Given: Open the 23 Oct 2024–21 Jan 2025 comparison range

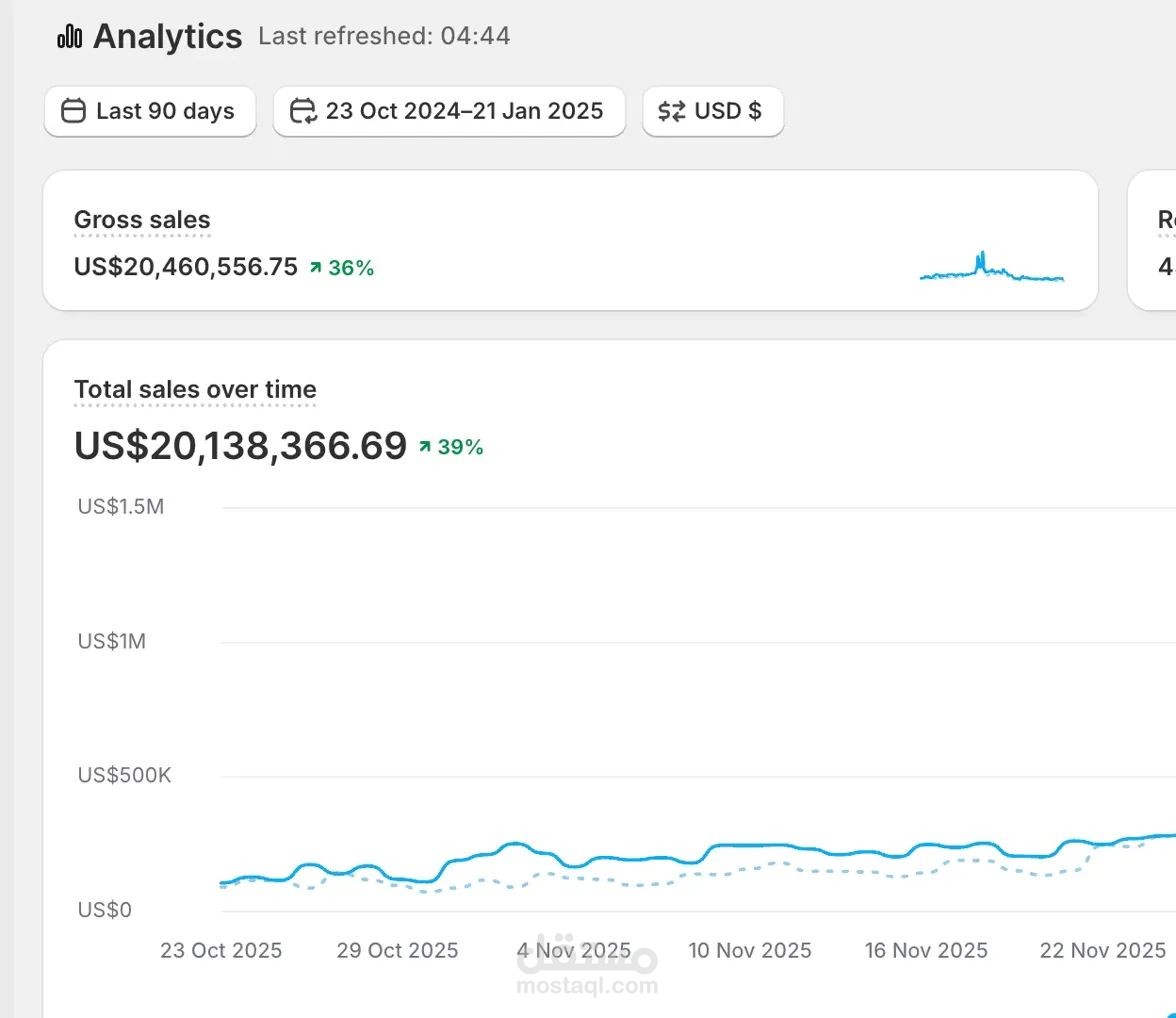Looking at the screenshot, I should pyautogui.click(x=449, y=111).
